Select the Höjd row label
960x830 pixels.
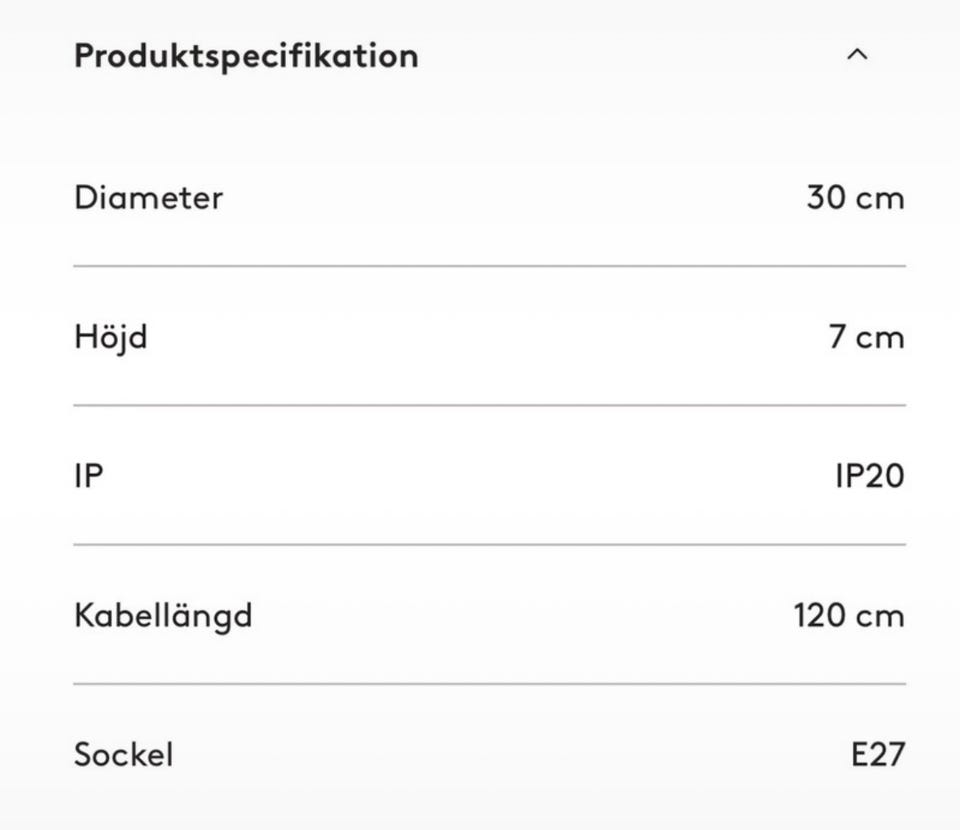pos(110,336)
